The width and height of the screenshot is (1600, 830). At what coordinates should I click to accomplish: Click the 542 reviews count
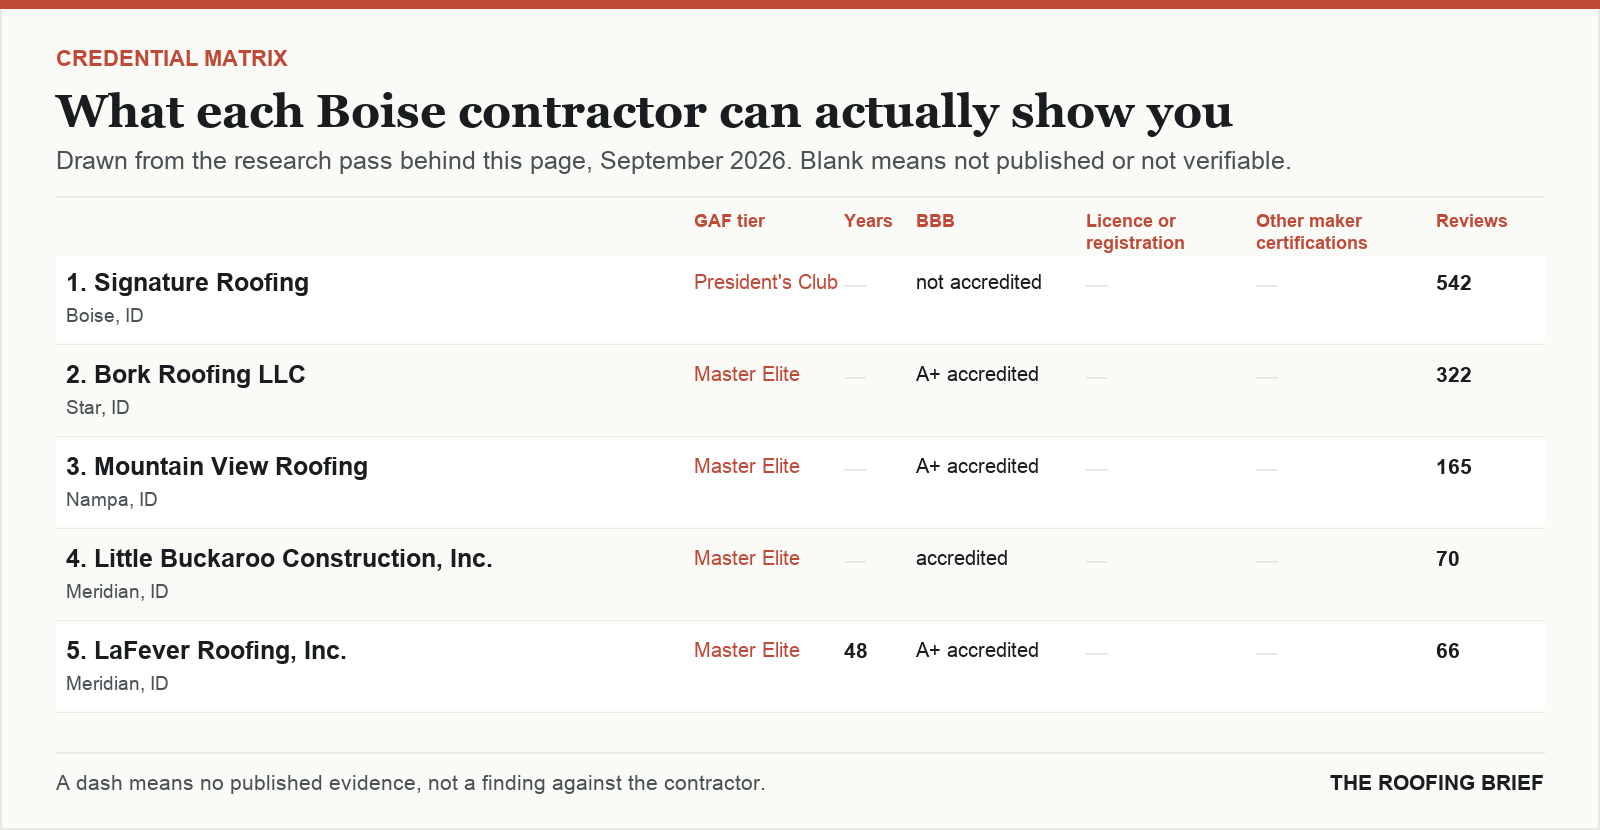click(x=1454, y=283)
